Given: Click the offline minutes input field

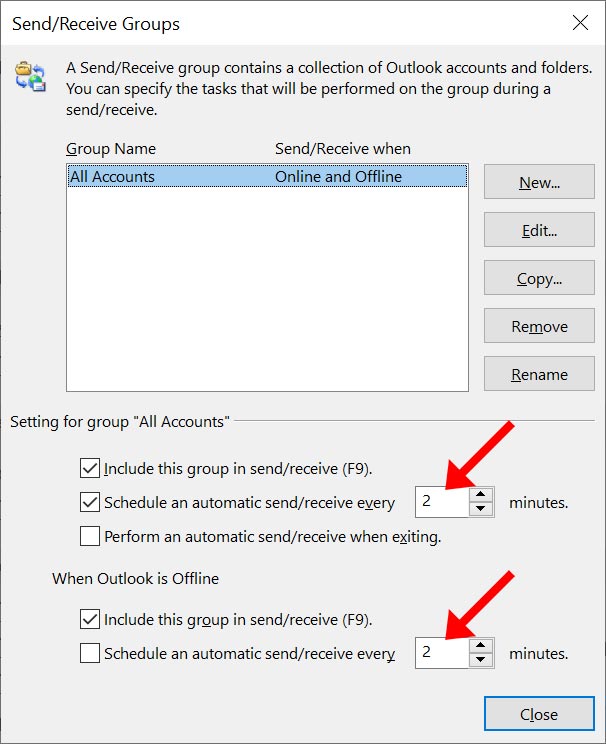Looking at the screenshot, I should 442,652.
